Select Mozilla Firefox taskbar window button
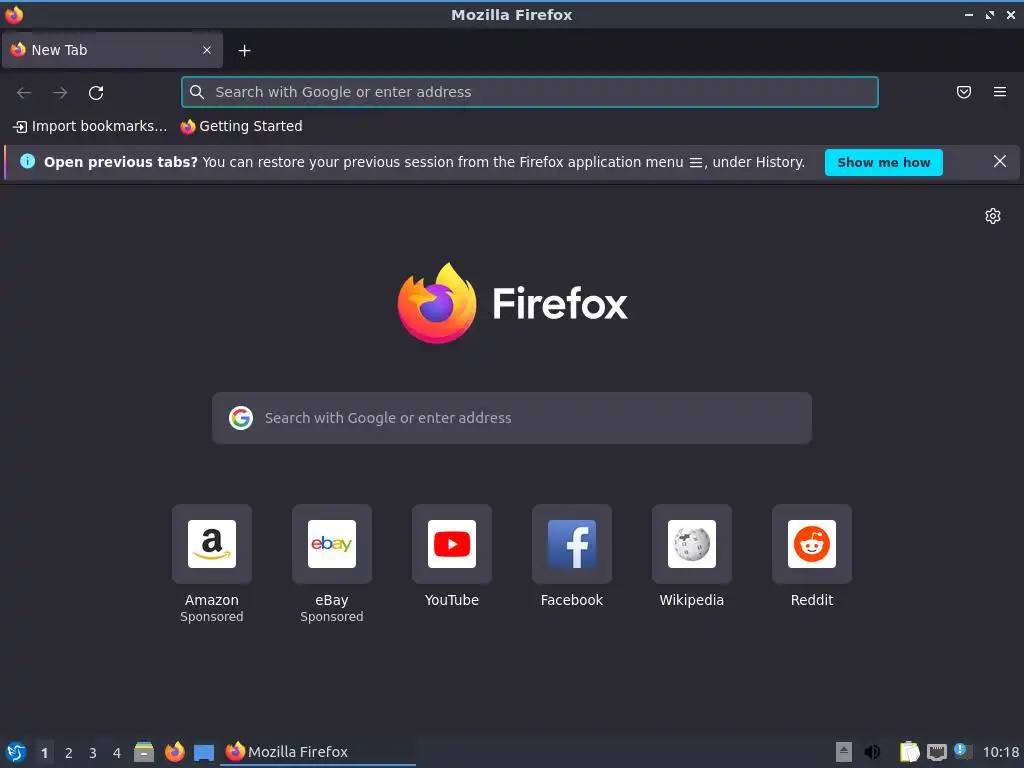The image size is (1024, 768). click(318, 752)
